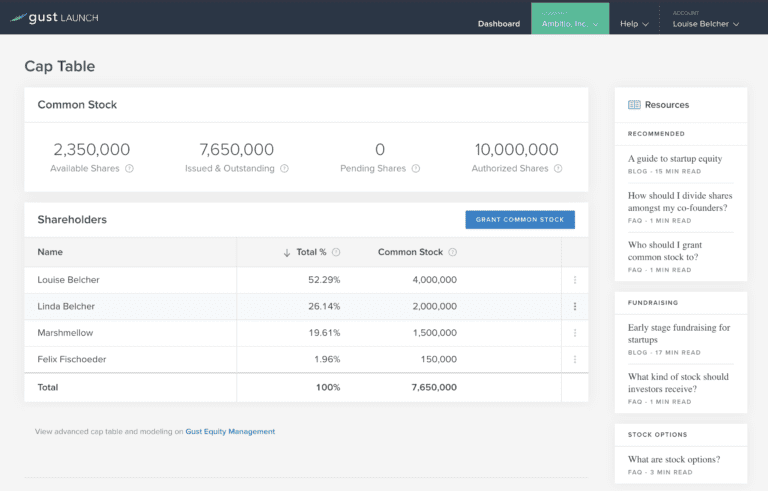Click the Common Stock column info icon
This screenshot has height=491, width=768.
453,253
